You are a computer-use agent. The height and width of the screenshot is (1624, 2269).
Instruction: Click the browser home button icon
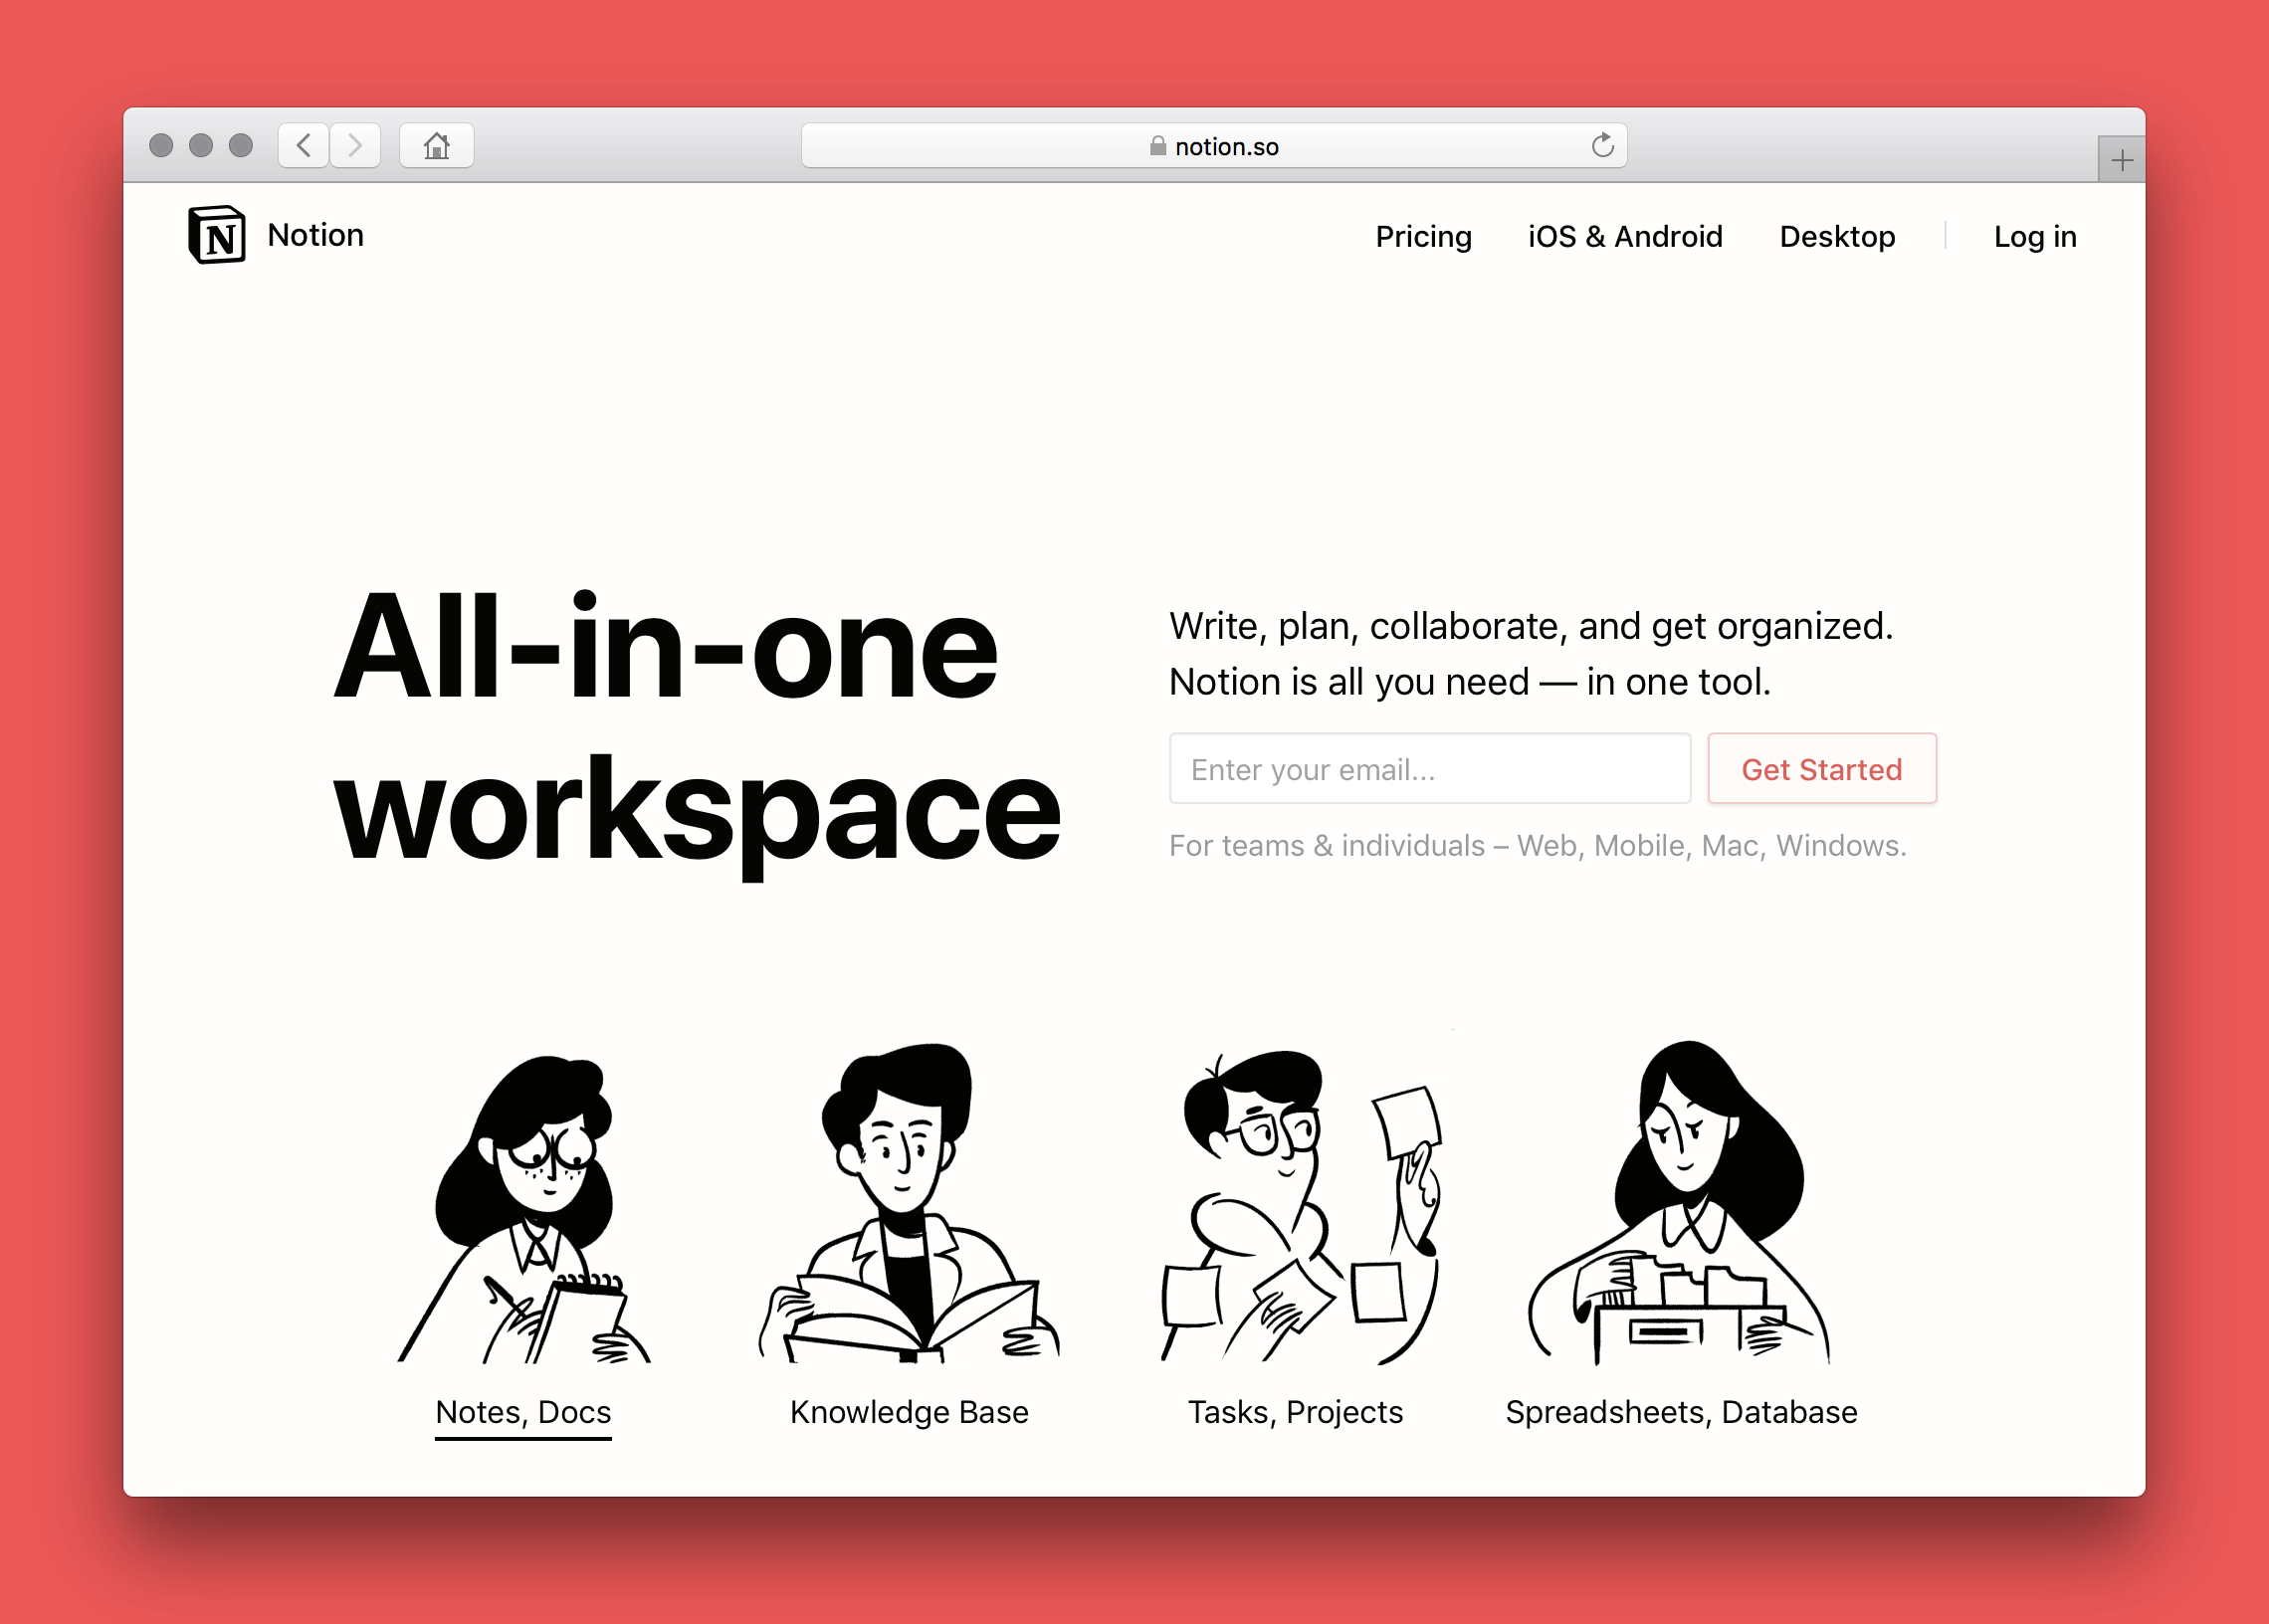438,146
